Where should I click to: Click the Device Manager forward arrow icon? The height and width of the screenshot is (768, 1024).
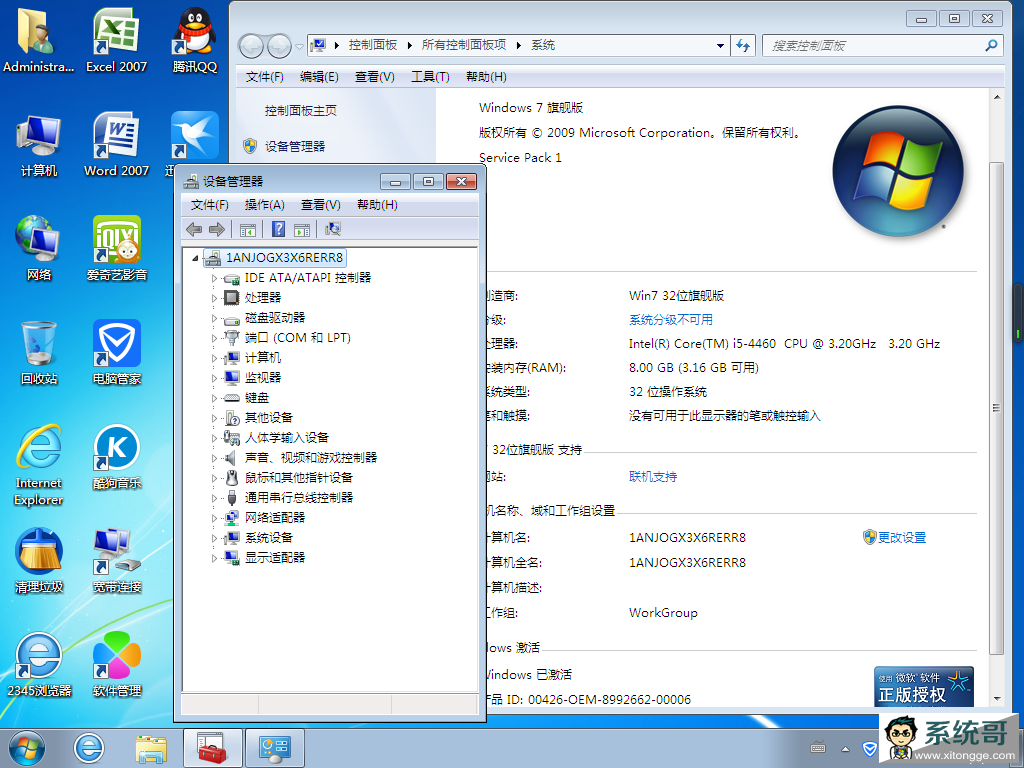coord(217,229)
